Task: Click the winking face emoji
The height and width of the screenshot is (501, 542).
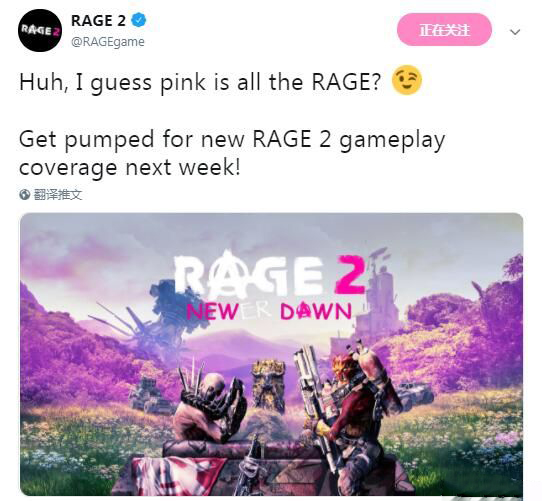Action: click(x=406, y=80)
